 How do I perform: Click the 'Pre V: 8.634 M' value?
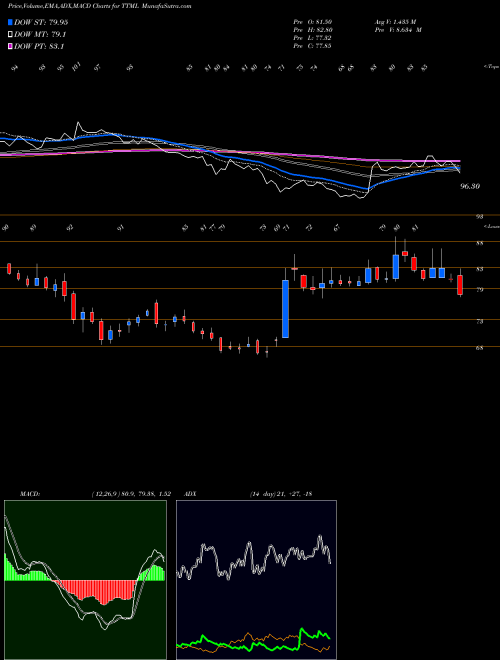pyautogui.click(x=398, y=30)
